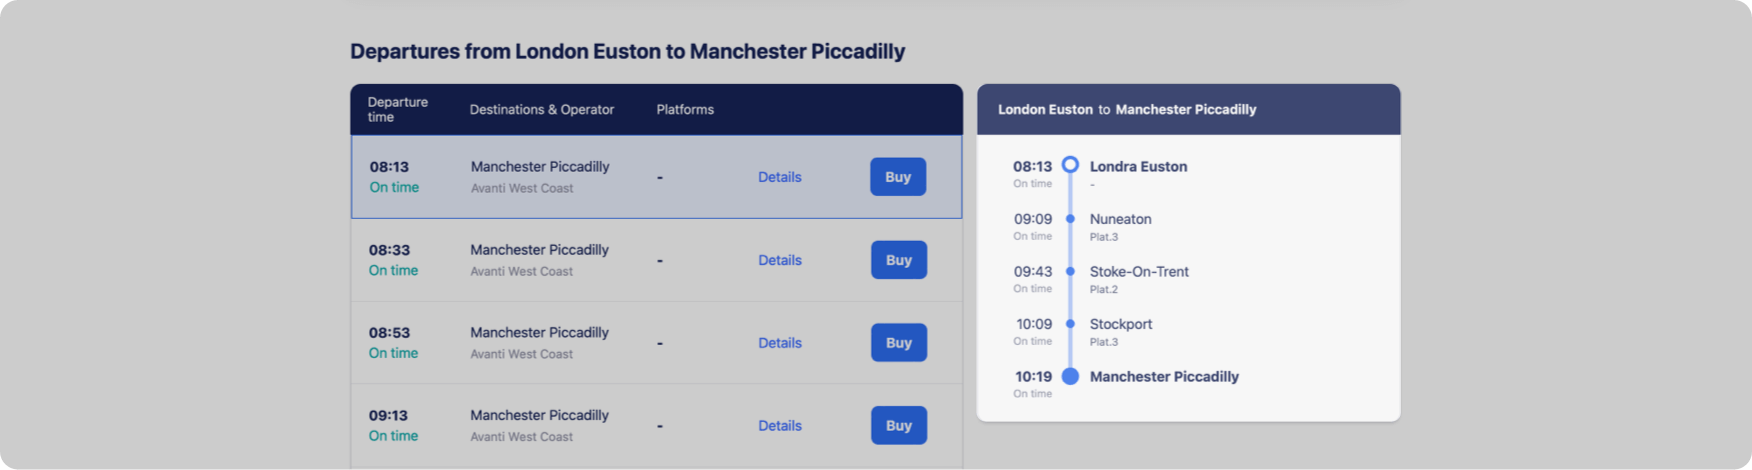
Task: Buy ticket for the 09:13 departure
Action: coord(899,426)
